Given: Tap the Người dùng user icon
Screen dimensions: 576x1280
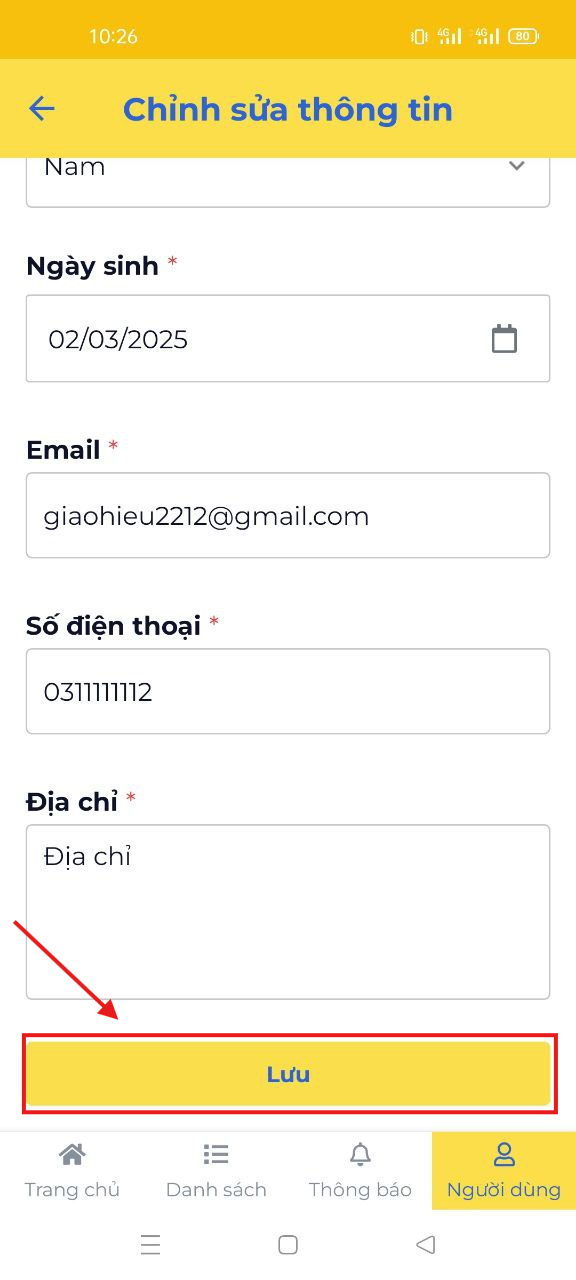Looking at the screenshot, I should pyautogui.click(x=504, y=1155).
